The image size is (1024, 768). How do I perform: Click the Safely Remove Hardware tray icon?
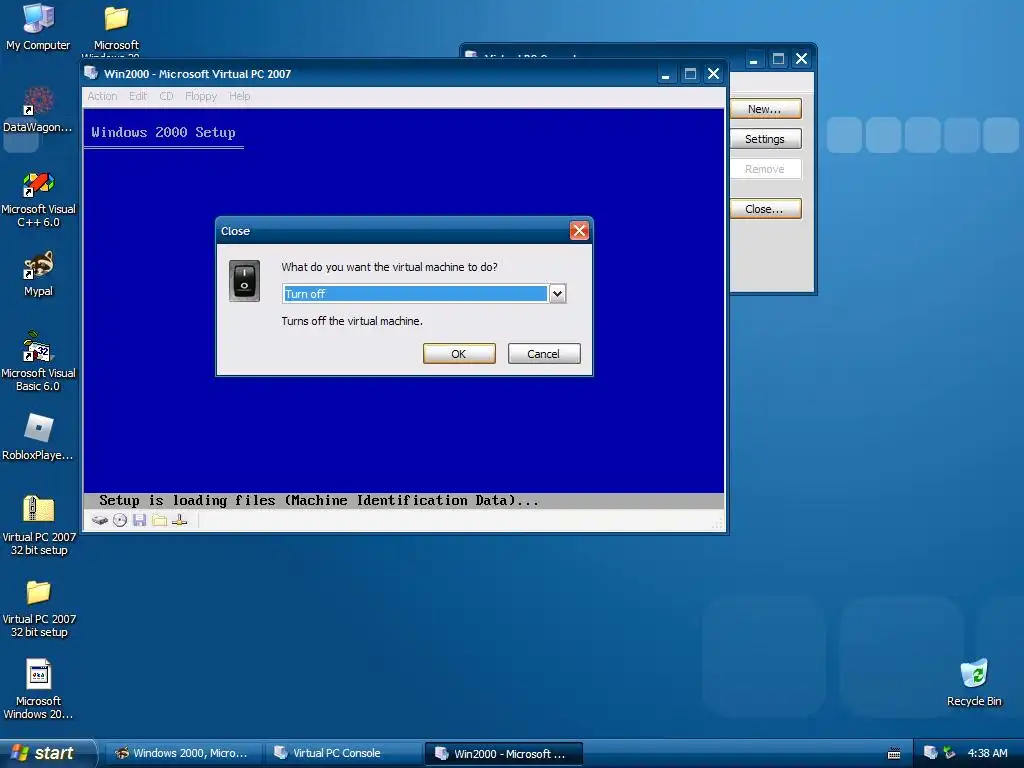click(x=950, y=753)
